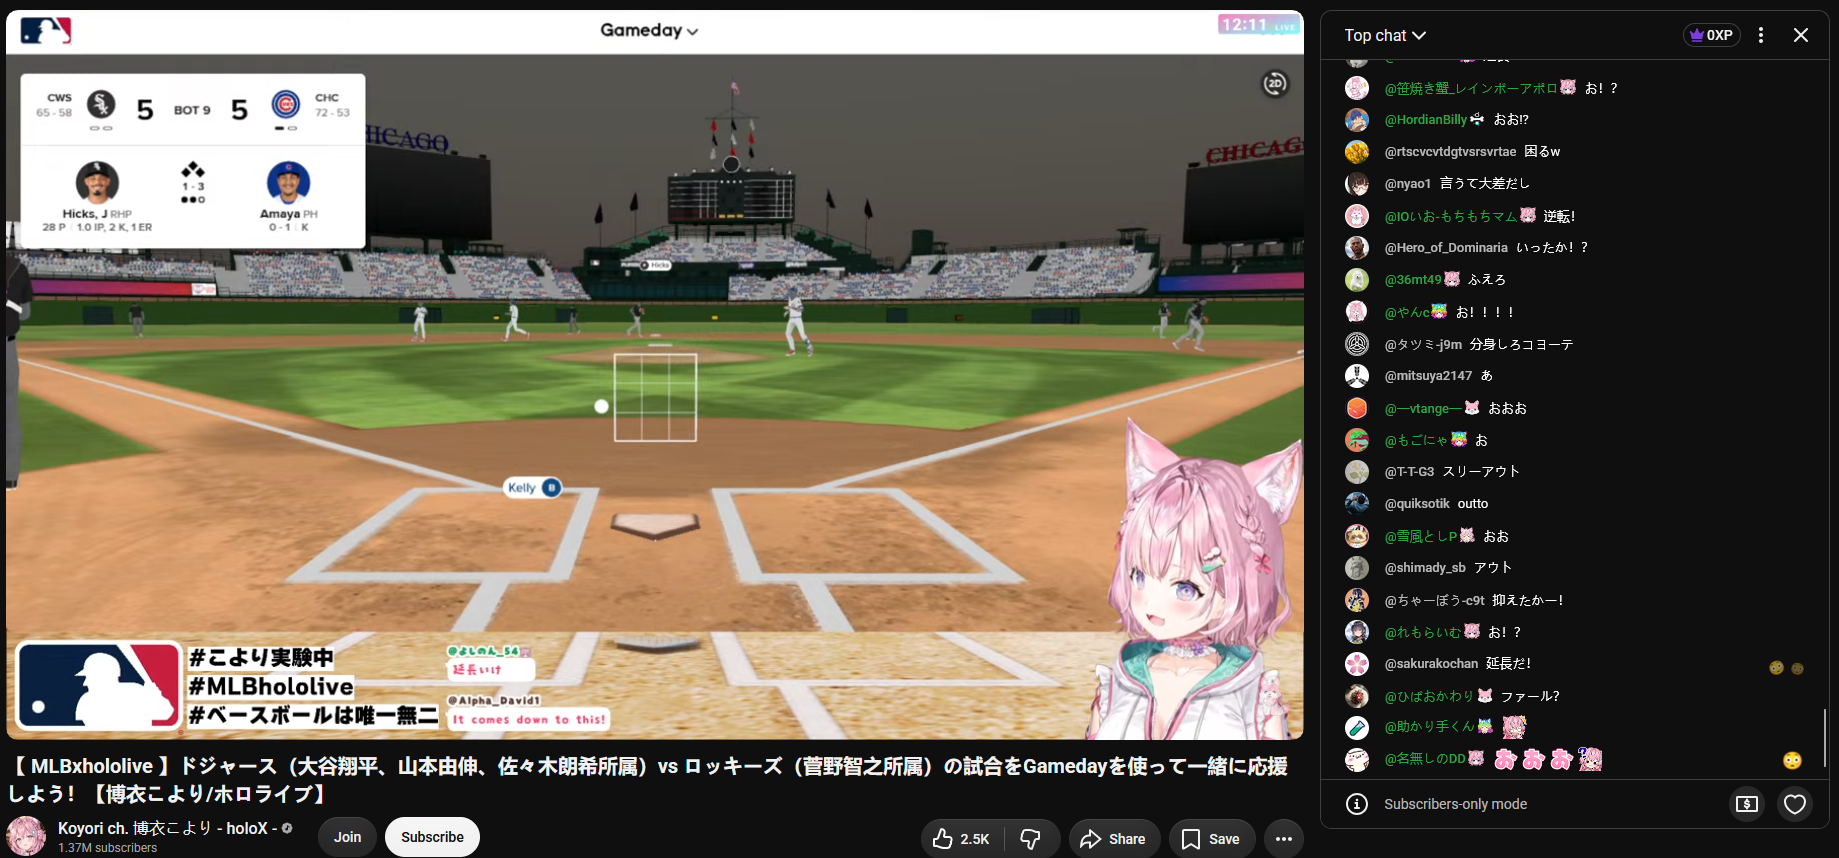Click the video title starting with 【 MLBxhololive 】
Screen dimensions: 1839x858
point(648,780)
